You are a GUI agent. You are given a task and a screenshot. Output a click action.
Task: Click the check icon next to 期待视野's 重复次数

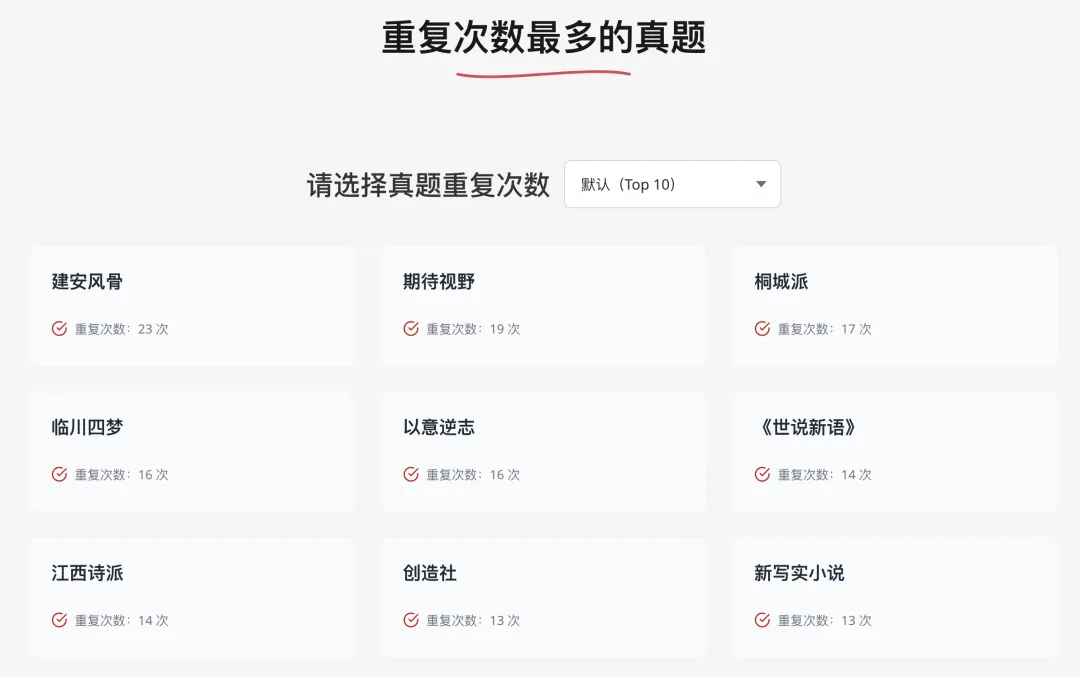click(410, 328)
